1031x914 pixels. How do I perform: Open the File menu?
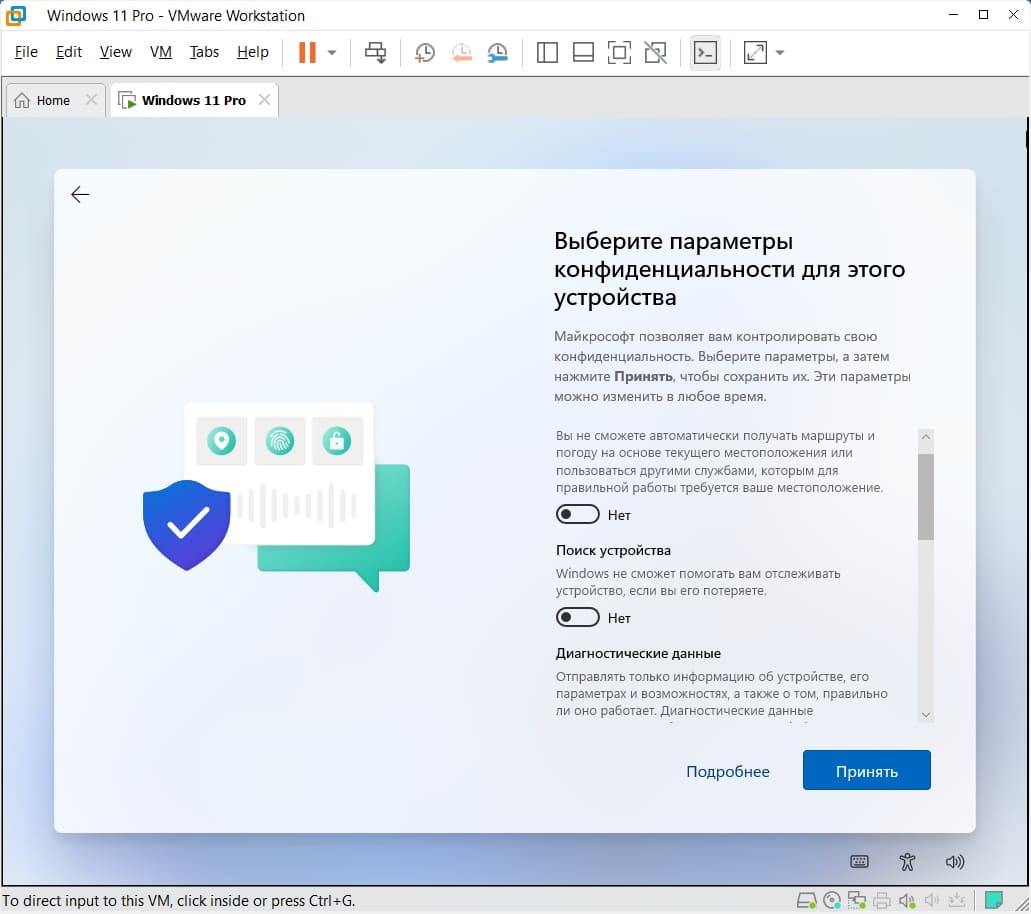(x=26, y=52)
